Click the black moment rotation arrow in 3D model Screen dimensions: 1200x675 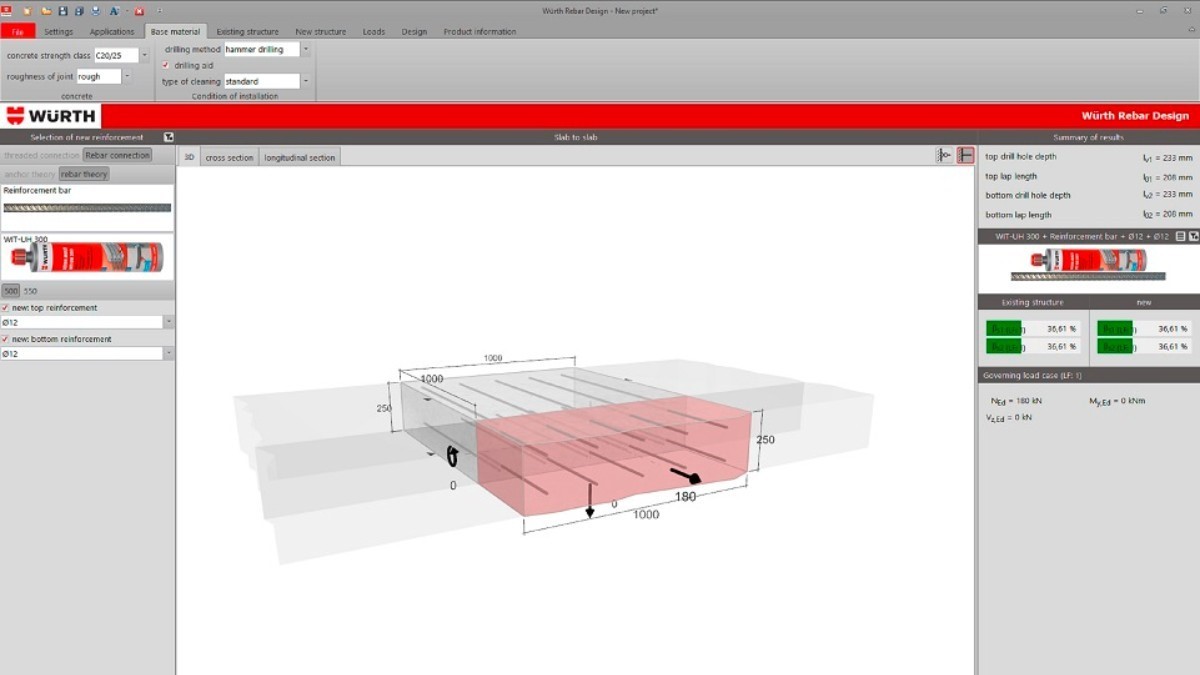click(x=452, y=457)
